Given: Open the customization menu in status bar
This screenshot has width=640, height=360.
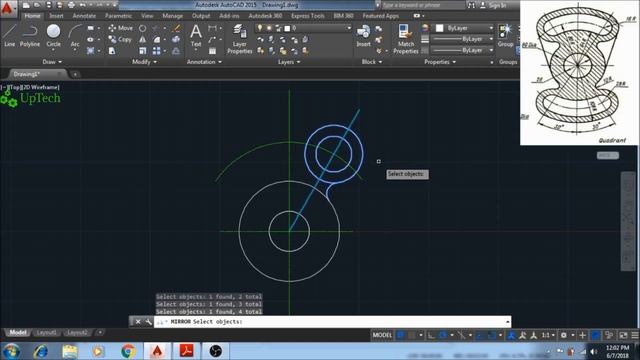Looking at the screenshot, I should point(635,335).
